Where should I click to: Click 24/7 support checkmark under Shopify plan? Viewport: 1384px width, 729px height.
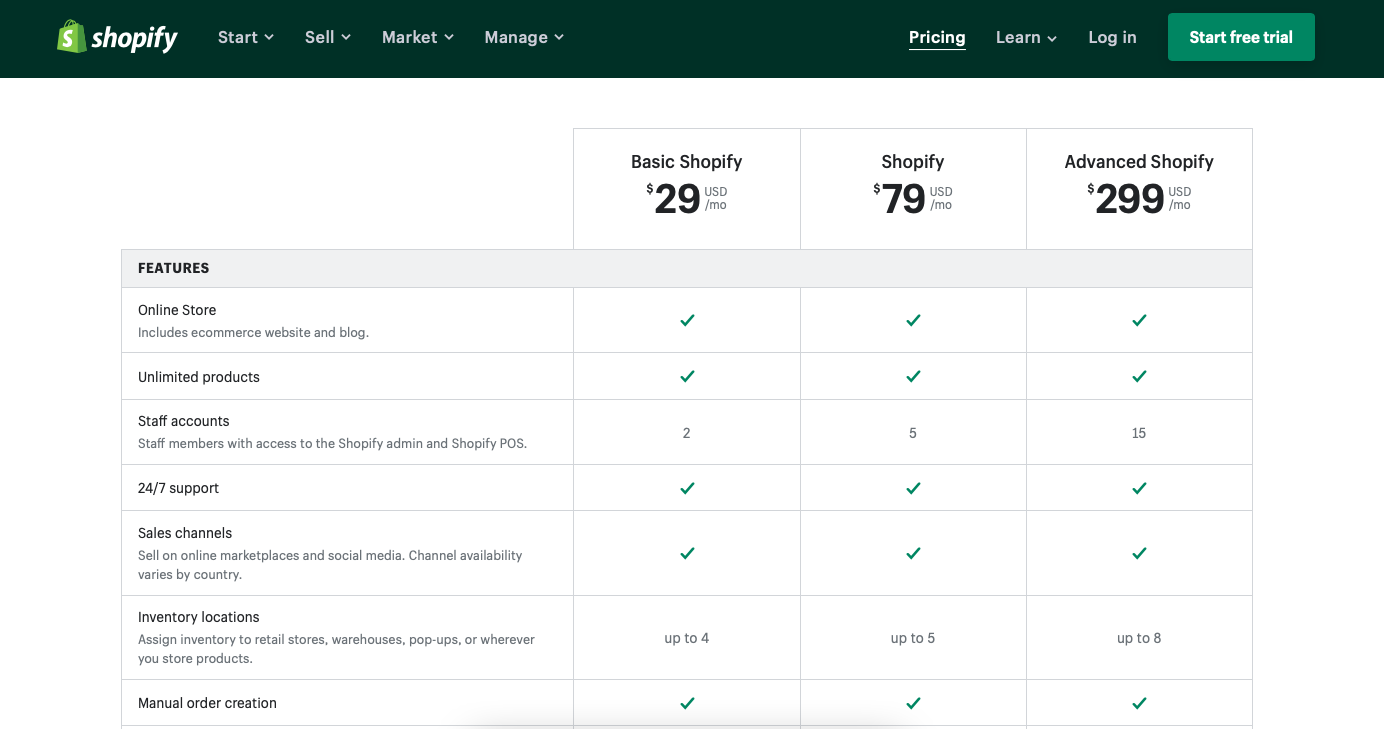pos(913,488)
